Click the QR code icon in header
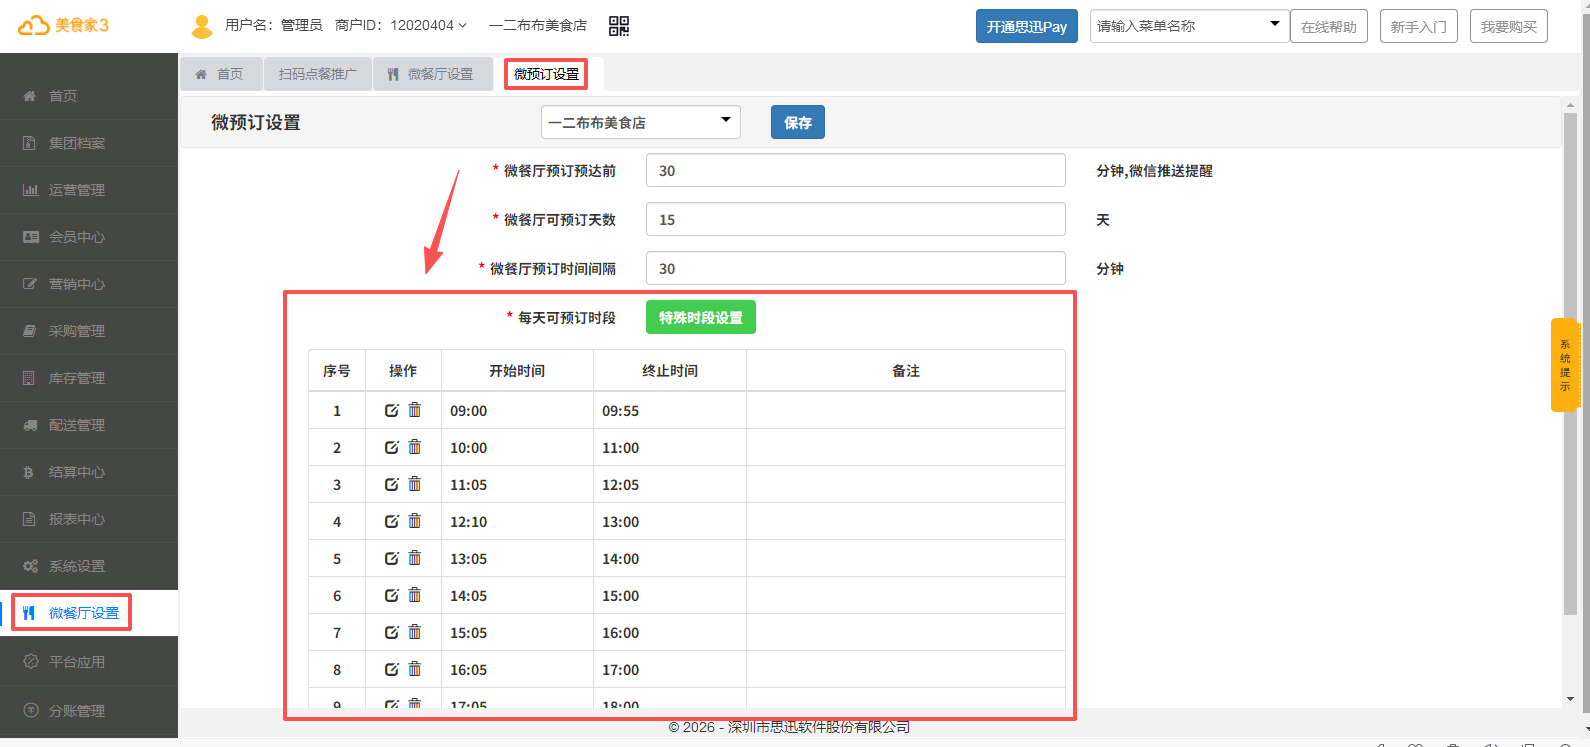Viewport: 1590px width, 747px height. pyautogui.click(x=619, y=26)
